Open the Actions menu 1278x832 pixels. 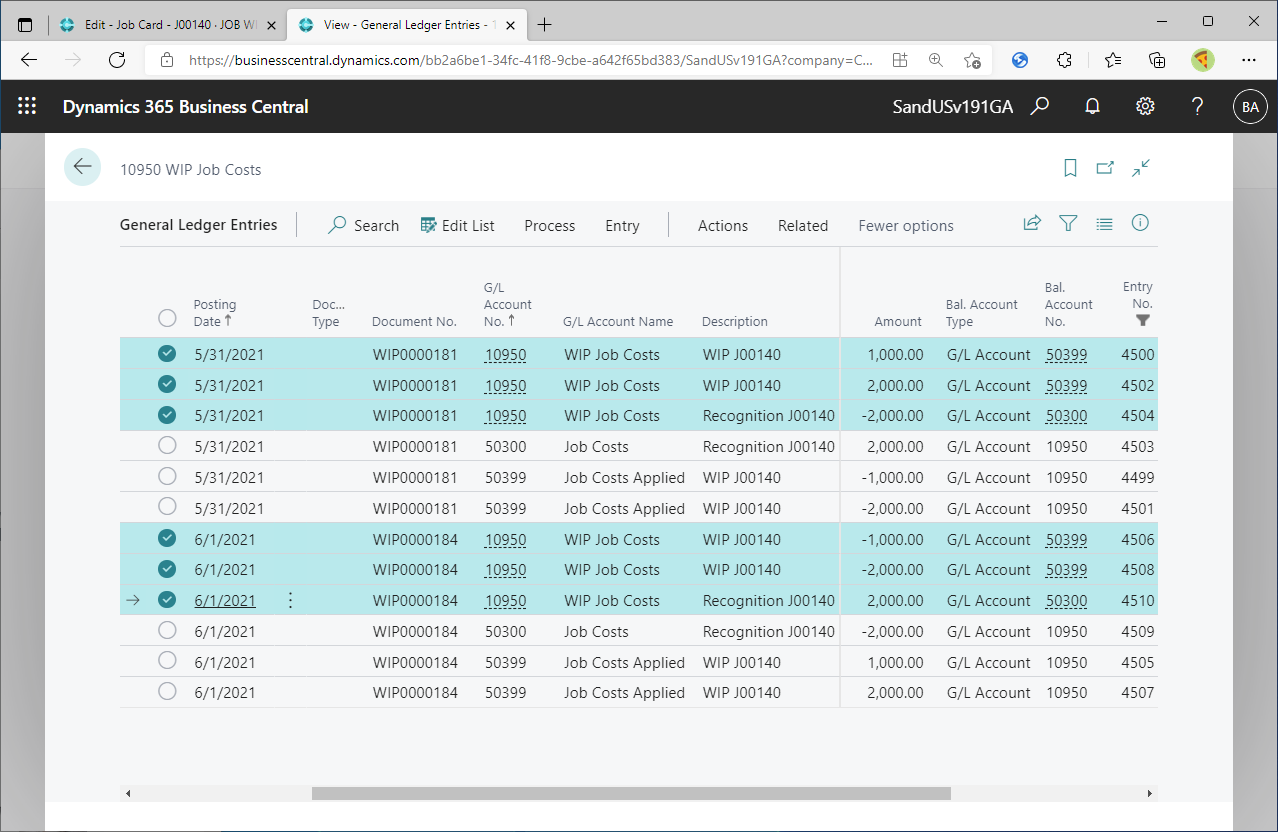point(722,226)
